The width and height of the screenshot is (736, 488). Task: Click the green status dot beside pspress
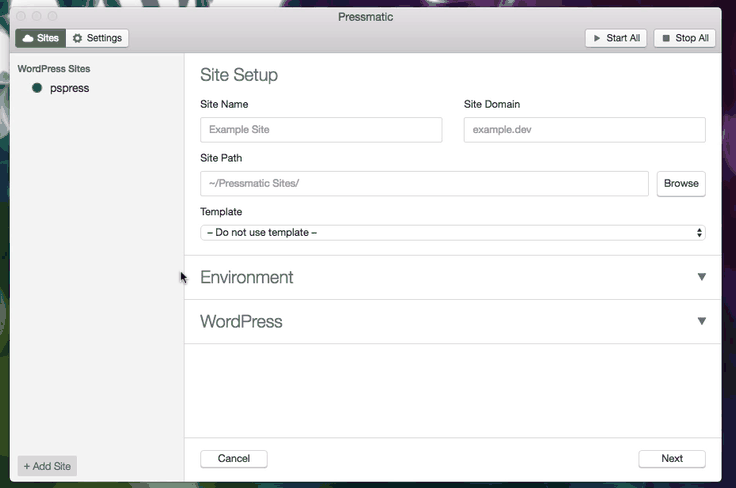[x=37, y=88]
